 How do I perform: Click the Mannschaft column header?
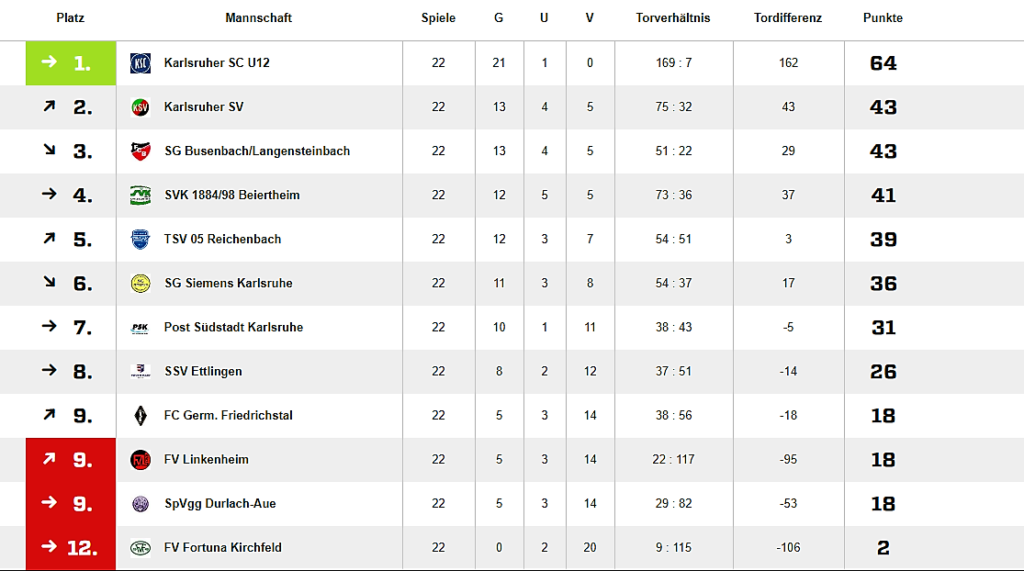(x=259, y=18)
